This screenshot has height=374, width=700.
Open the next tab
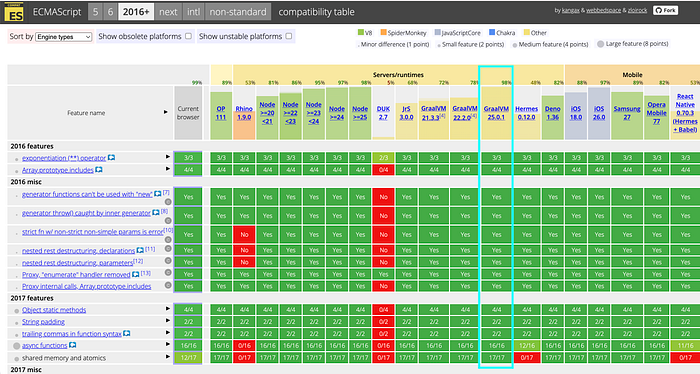168,12
